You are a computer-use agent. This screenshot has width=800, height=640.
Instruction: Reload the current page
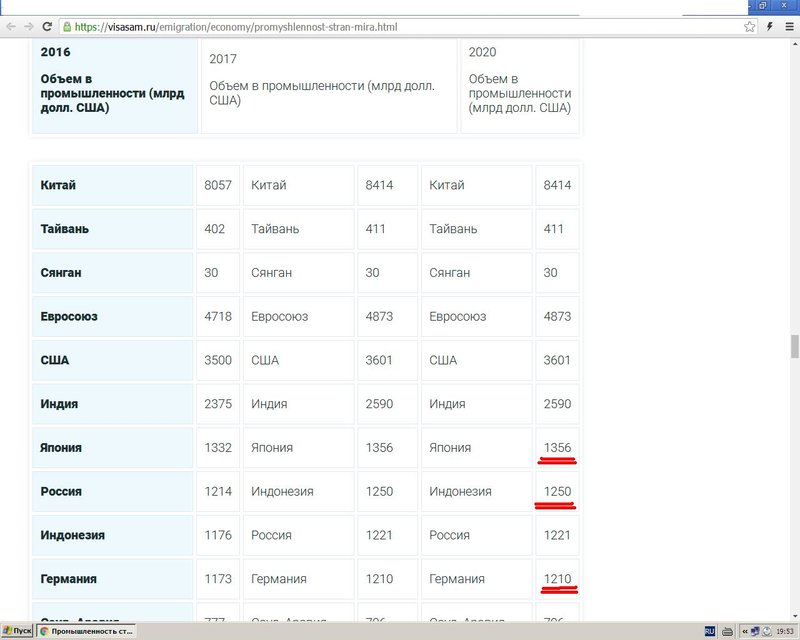click(x=48, y=27)
